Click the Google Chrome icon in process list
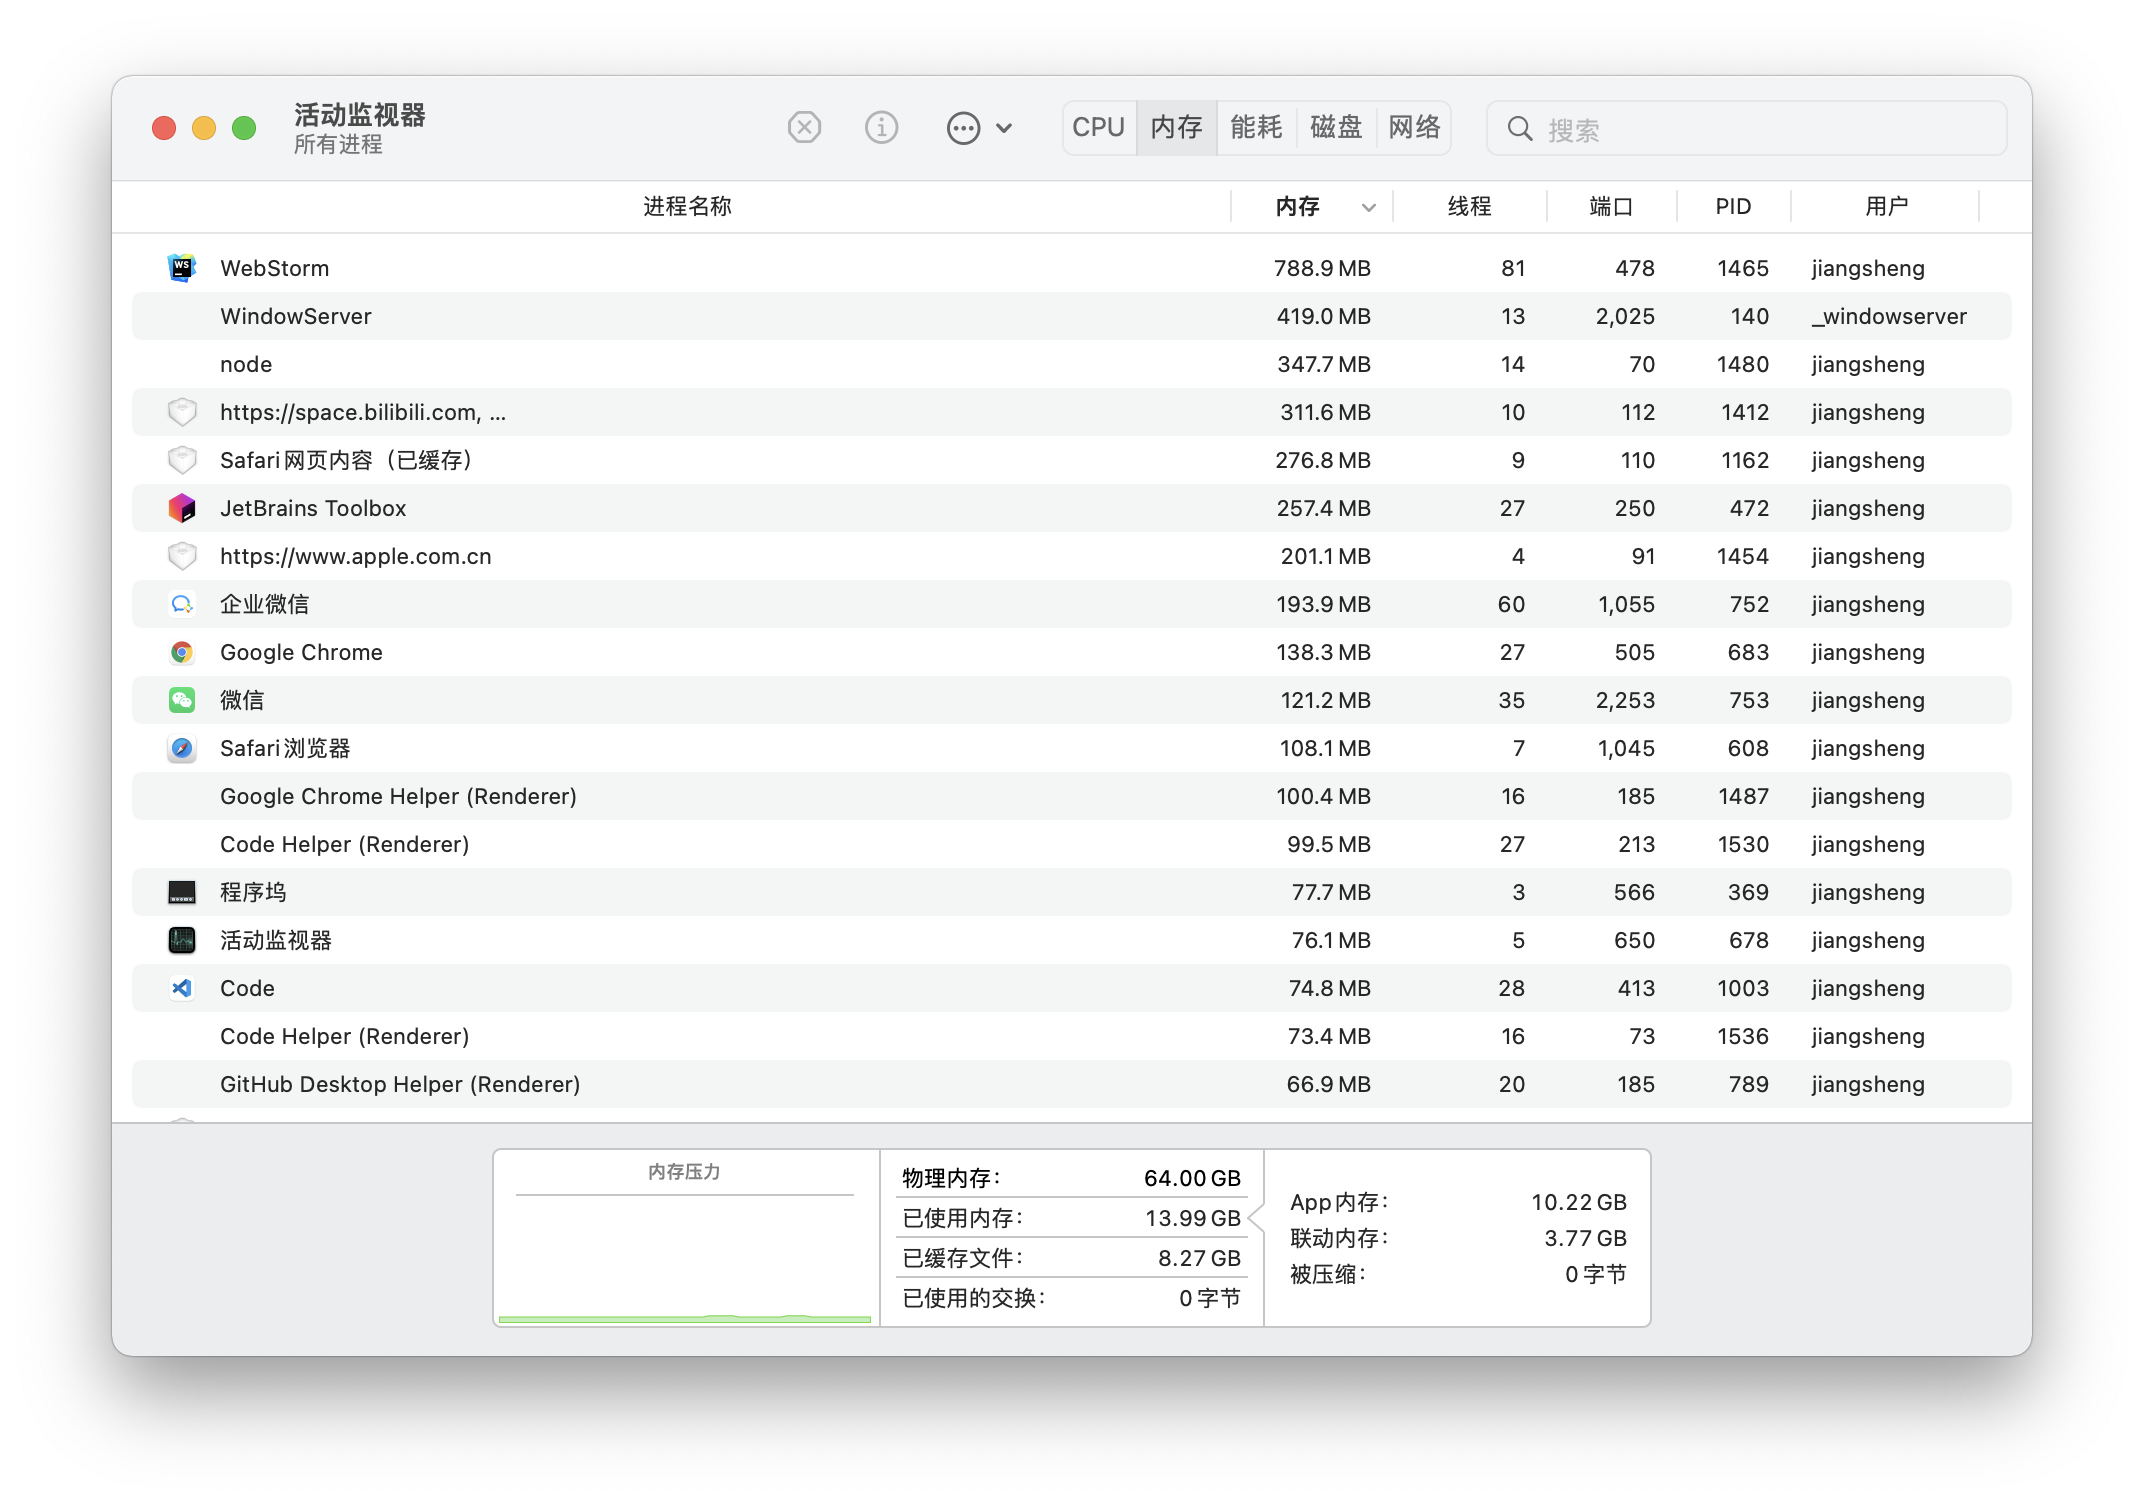 click(x=182, y=652)
